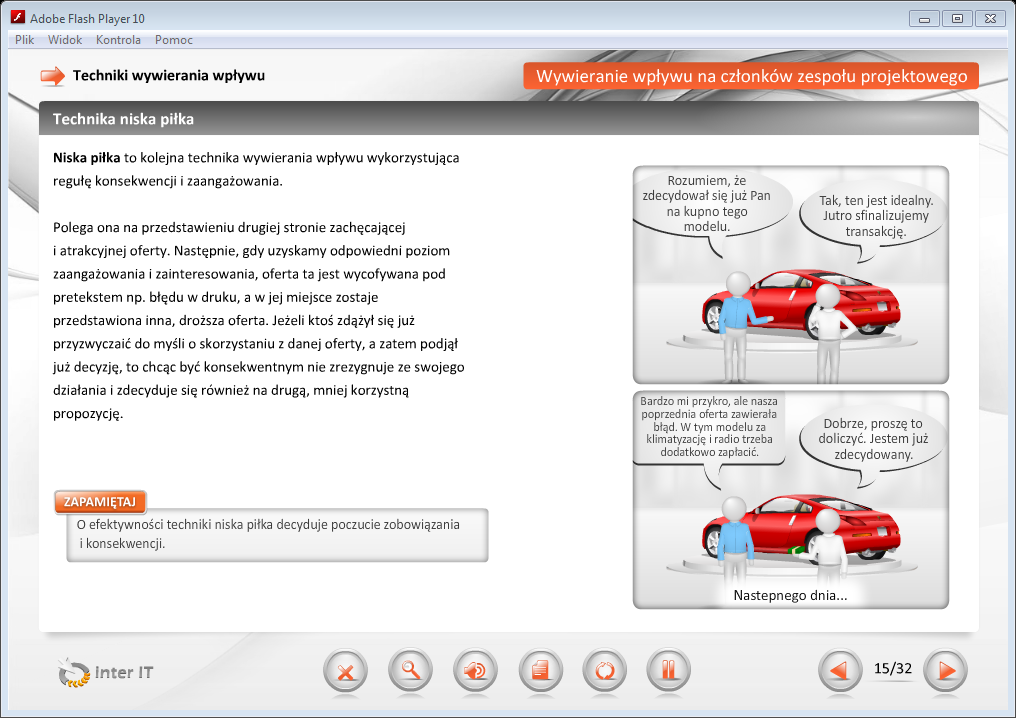Close the Flash Player window
1016x718 pixels.
(990, 19)
